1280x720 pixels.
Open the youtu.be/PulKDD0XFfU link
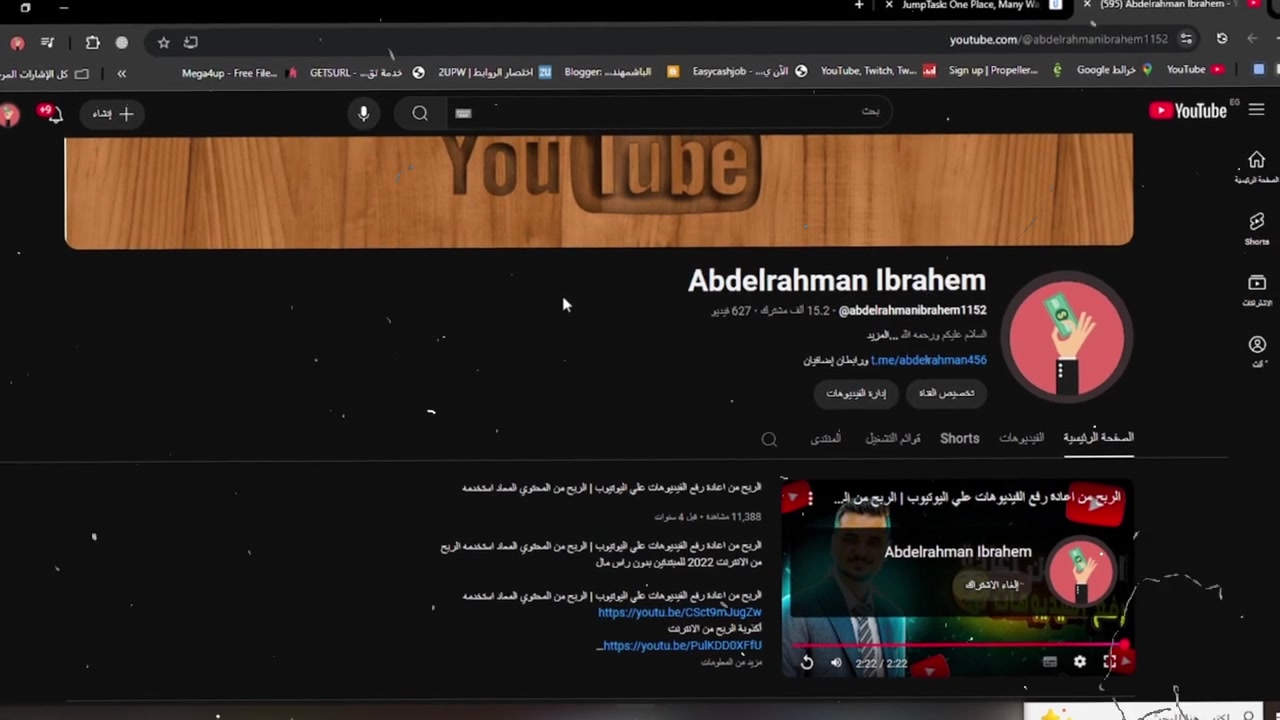coord(682,646)
